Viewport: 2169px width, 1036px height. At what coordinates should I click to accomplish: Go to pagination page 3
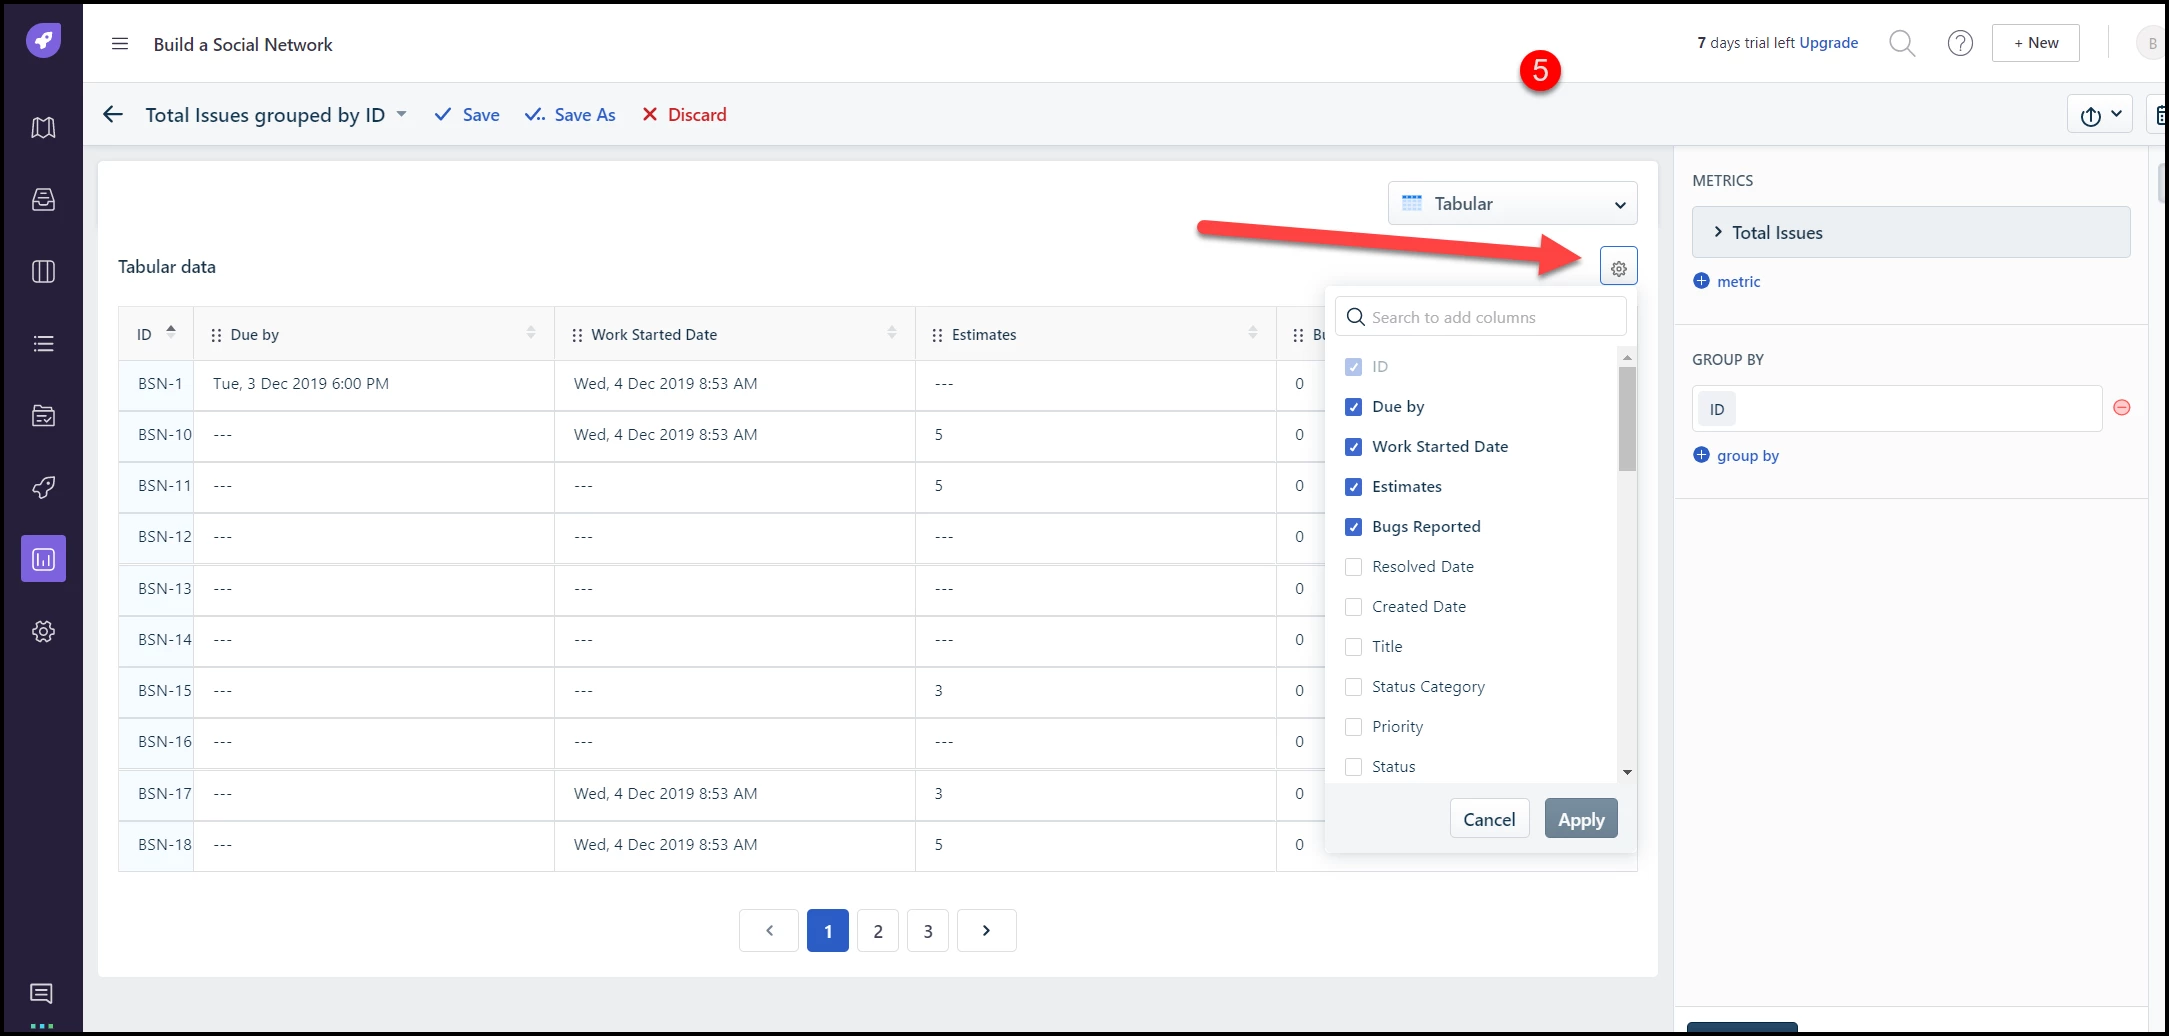928,930
